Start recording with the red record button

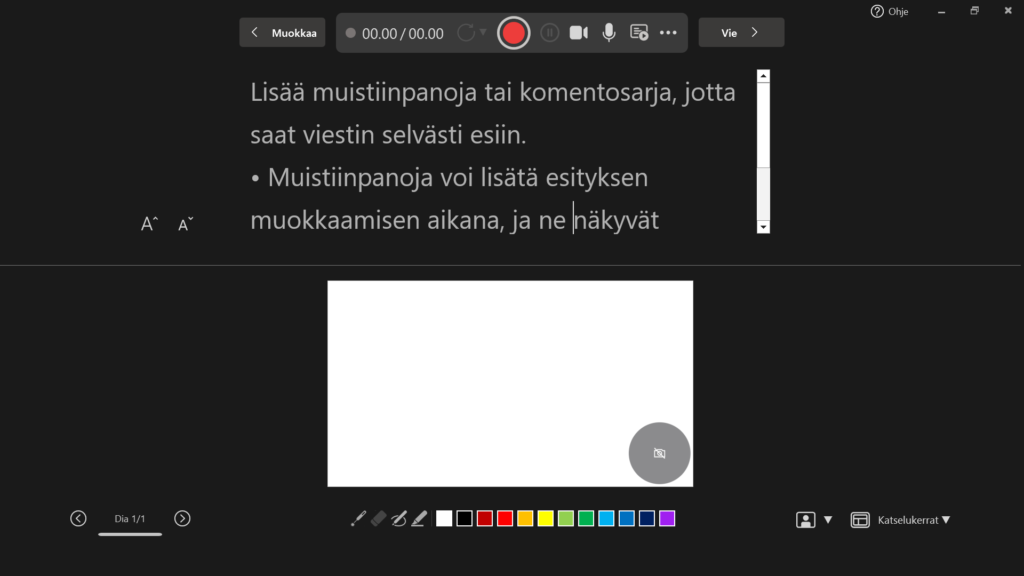(x=514, y=33)
